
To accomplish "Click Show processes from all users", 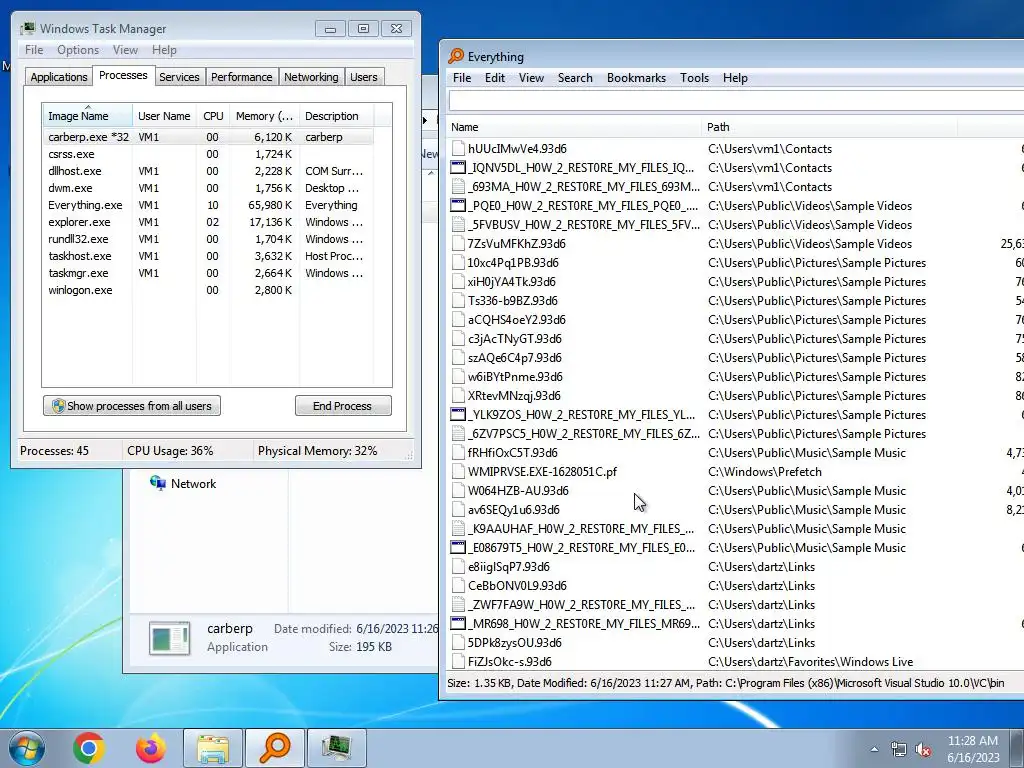I will 132,406.
